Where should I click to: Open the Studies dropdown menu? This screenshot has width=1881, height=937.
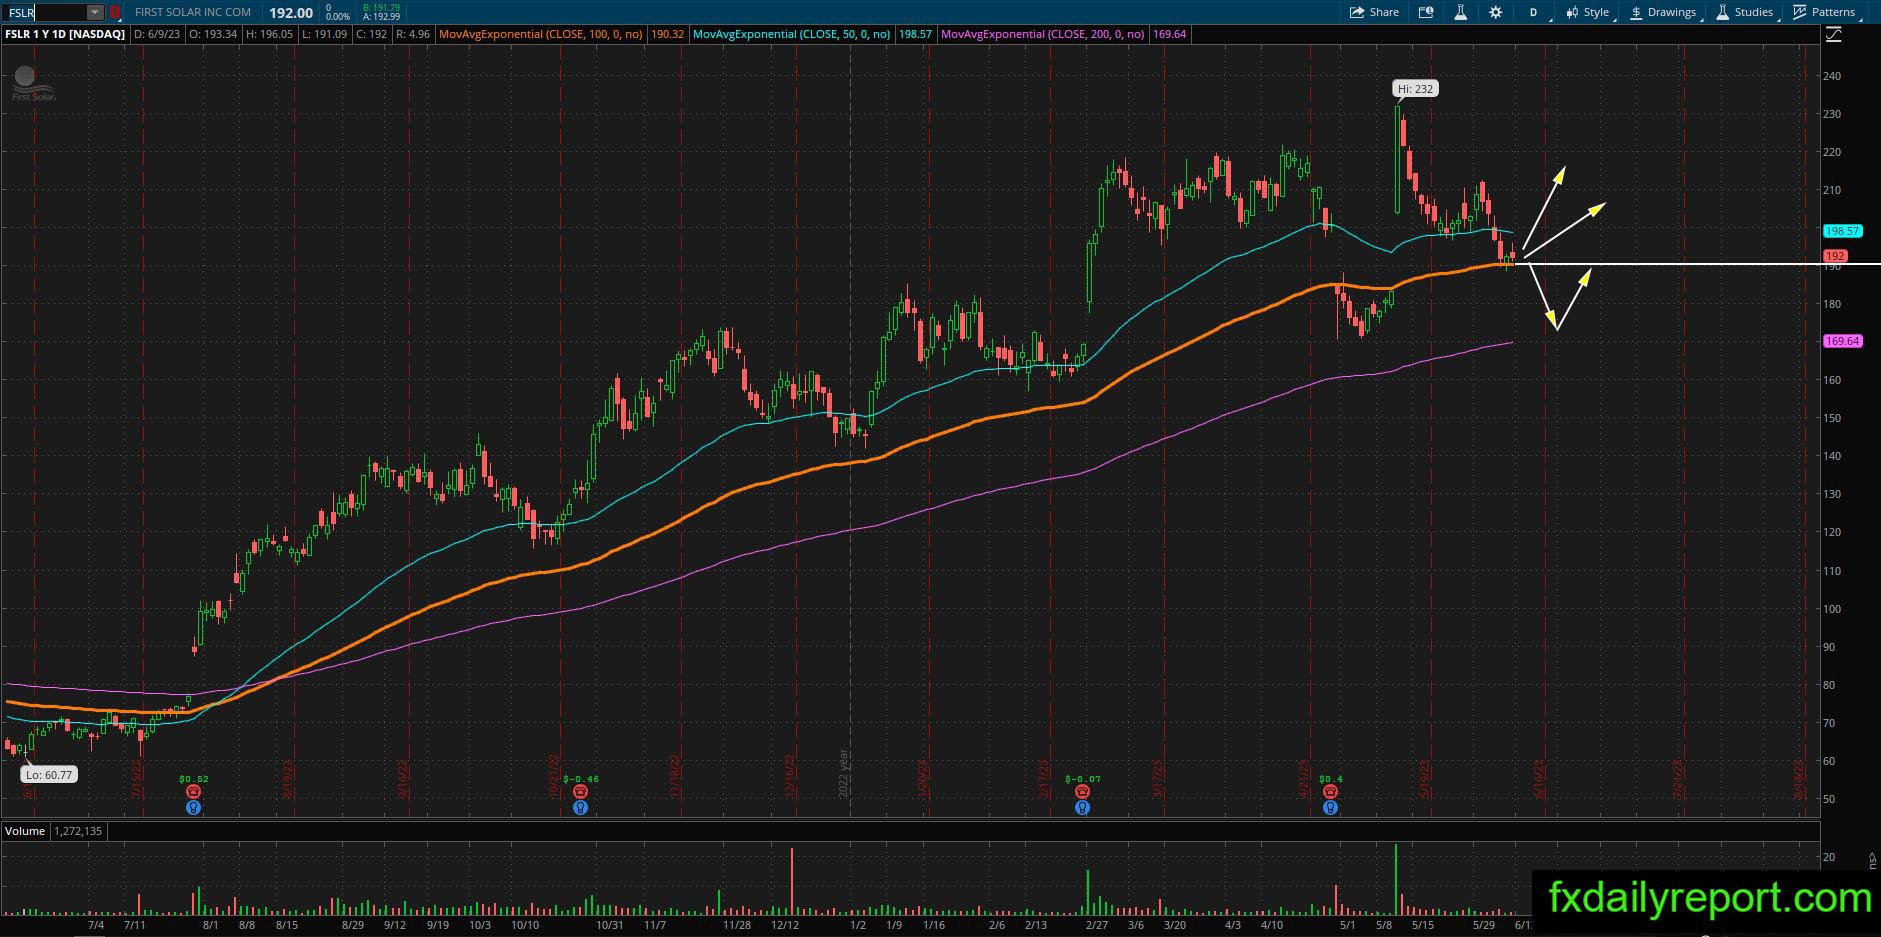click(x=1745, y=12)
